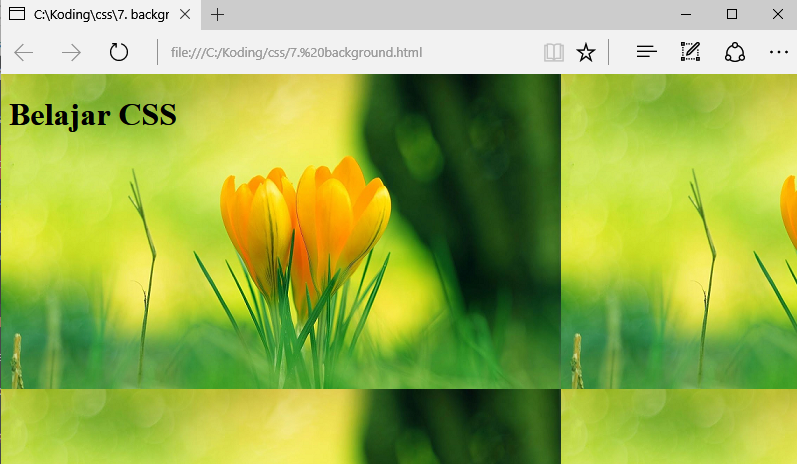Go forward with the arrow button
Viewport: 797px width, 464px height.
[x=71, y=52]
